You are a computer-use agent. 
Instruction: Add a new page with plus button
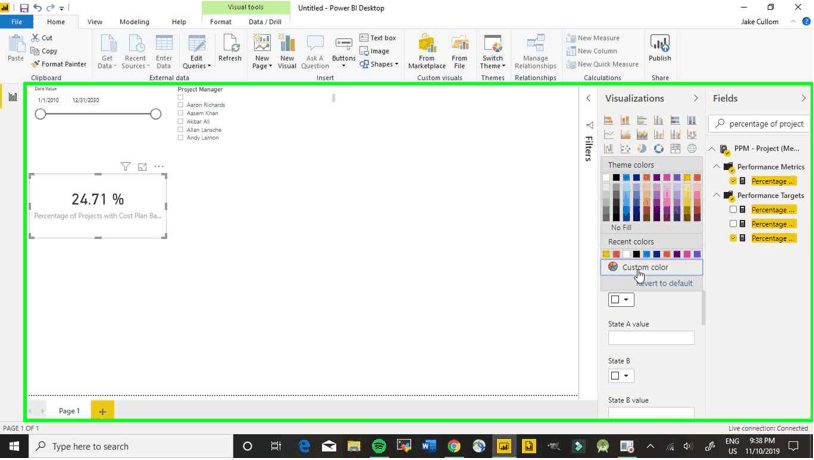pyautogui.click(x=102, y=411)
